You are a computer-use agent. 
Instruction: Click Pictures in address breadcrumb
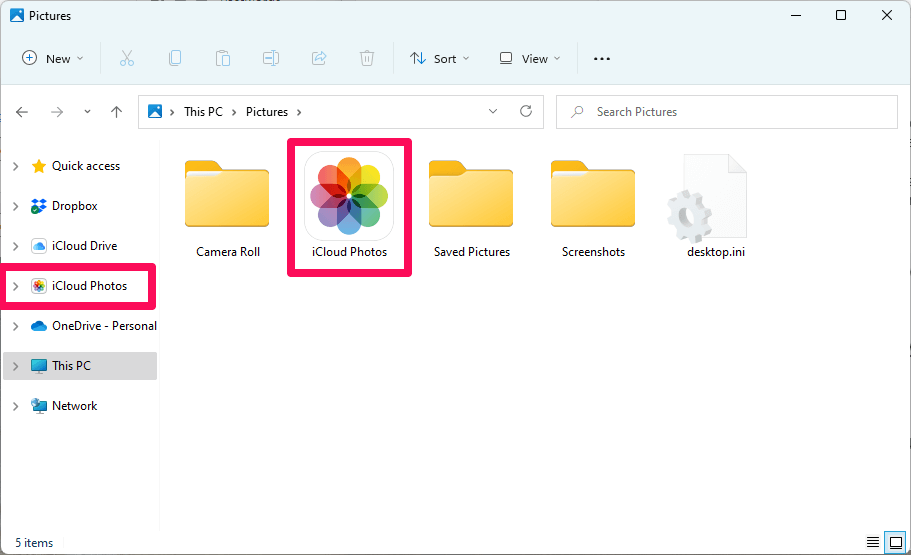point(267,112)
